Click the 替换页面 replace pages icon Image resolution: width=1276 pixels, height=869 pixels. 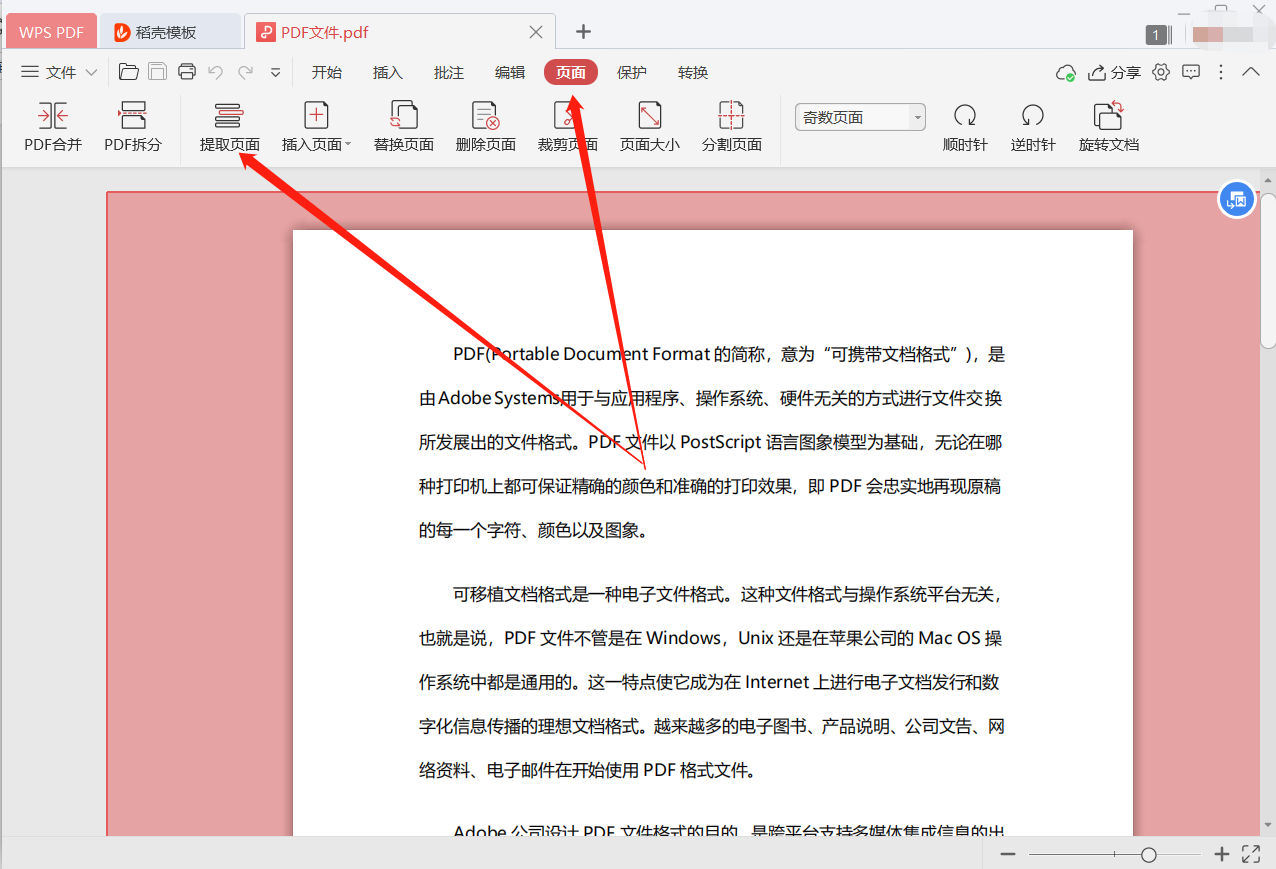[403, 126]
